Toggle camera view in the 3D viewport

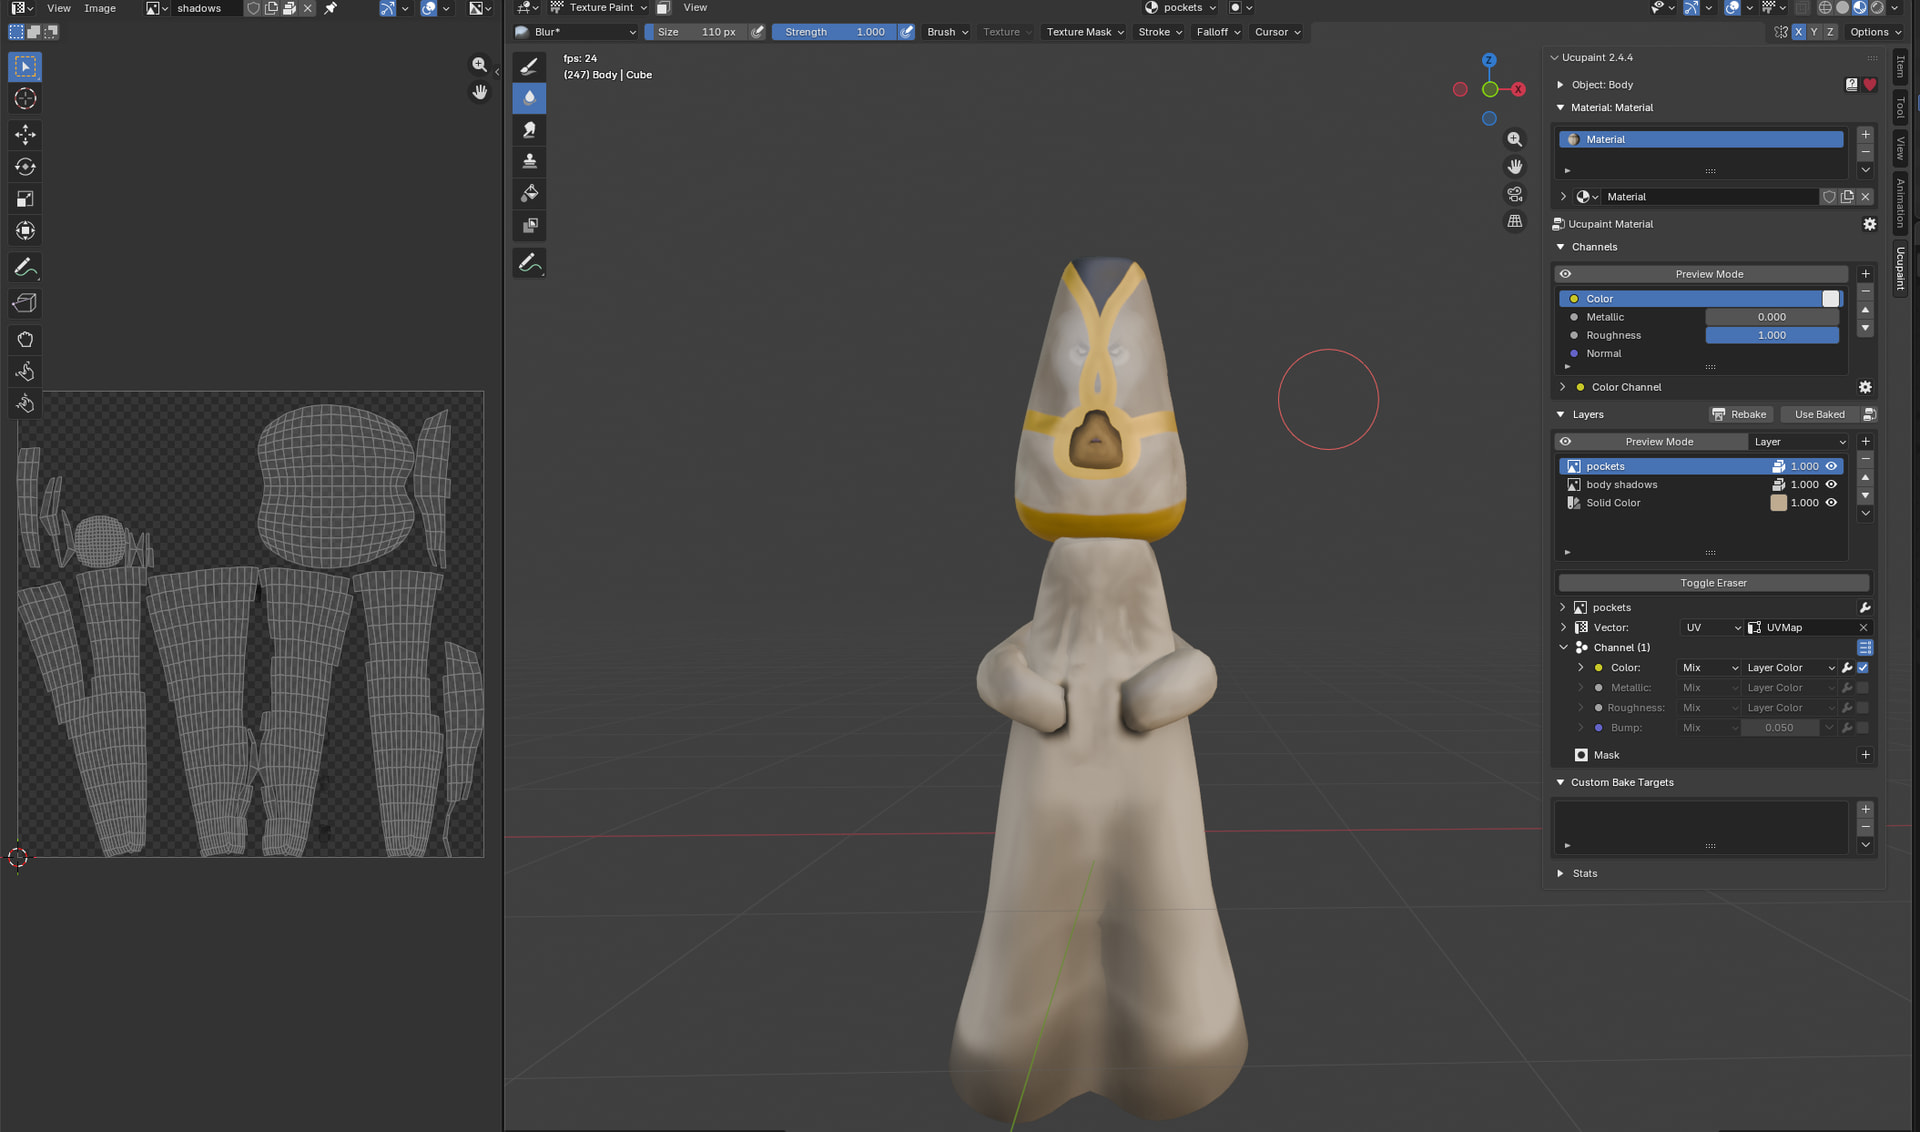[1515, 194]
